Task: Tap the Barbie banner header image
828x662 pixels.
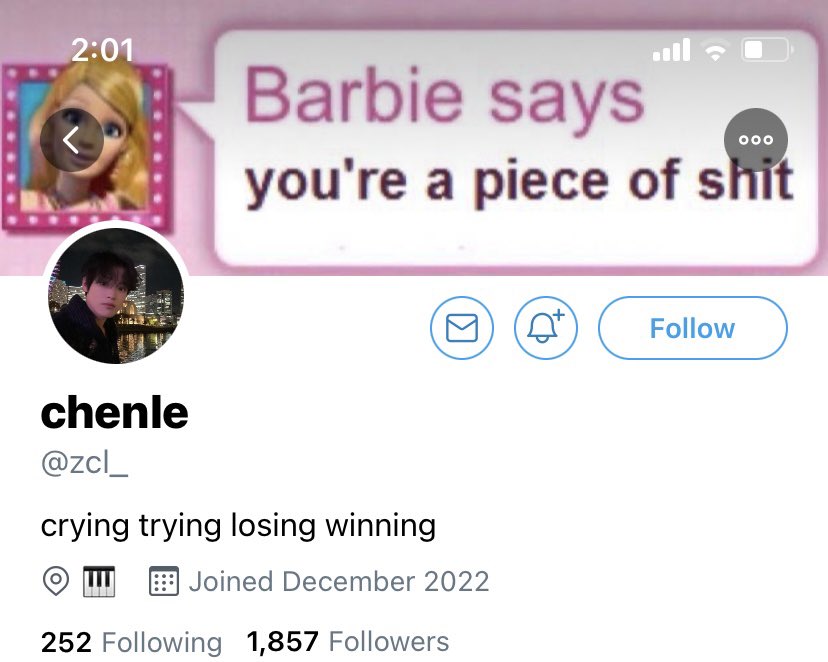Action: coord(414,137)
